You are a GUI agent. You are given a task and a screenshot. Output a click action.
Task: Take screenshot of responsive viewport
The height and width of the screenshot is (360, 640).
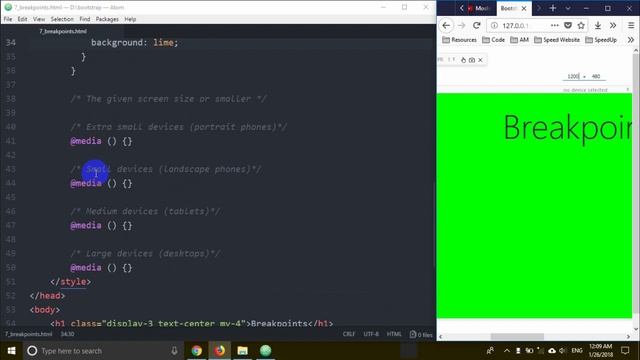(x=472, y=60)
